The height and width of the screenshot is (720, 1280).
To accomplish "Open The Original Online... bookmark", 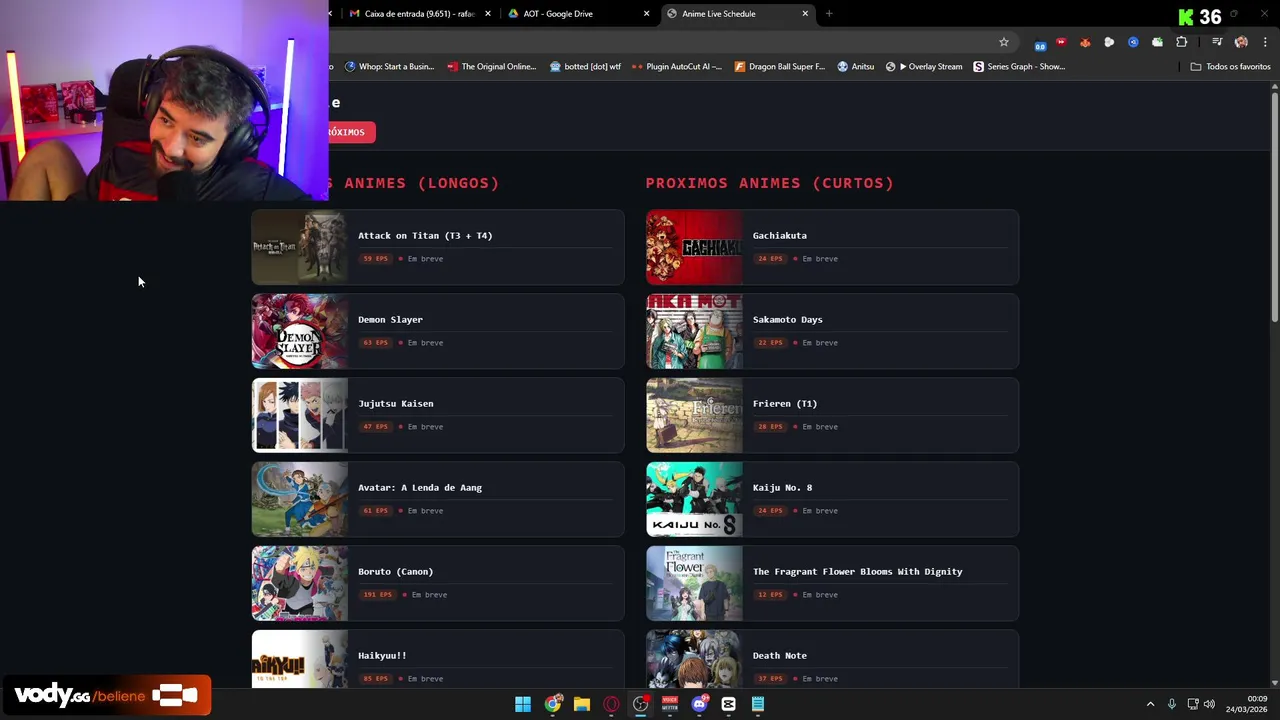I will click(492, 67).
